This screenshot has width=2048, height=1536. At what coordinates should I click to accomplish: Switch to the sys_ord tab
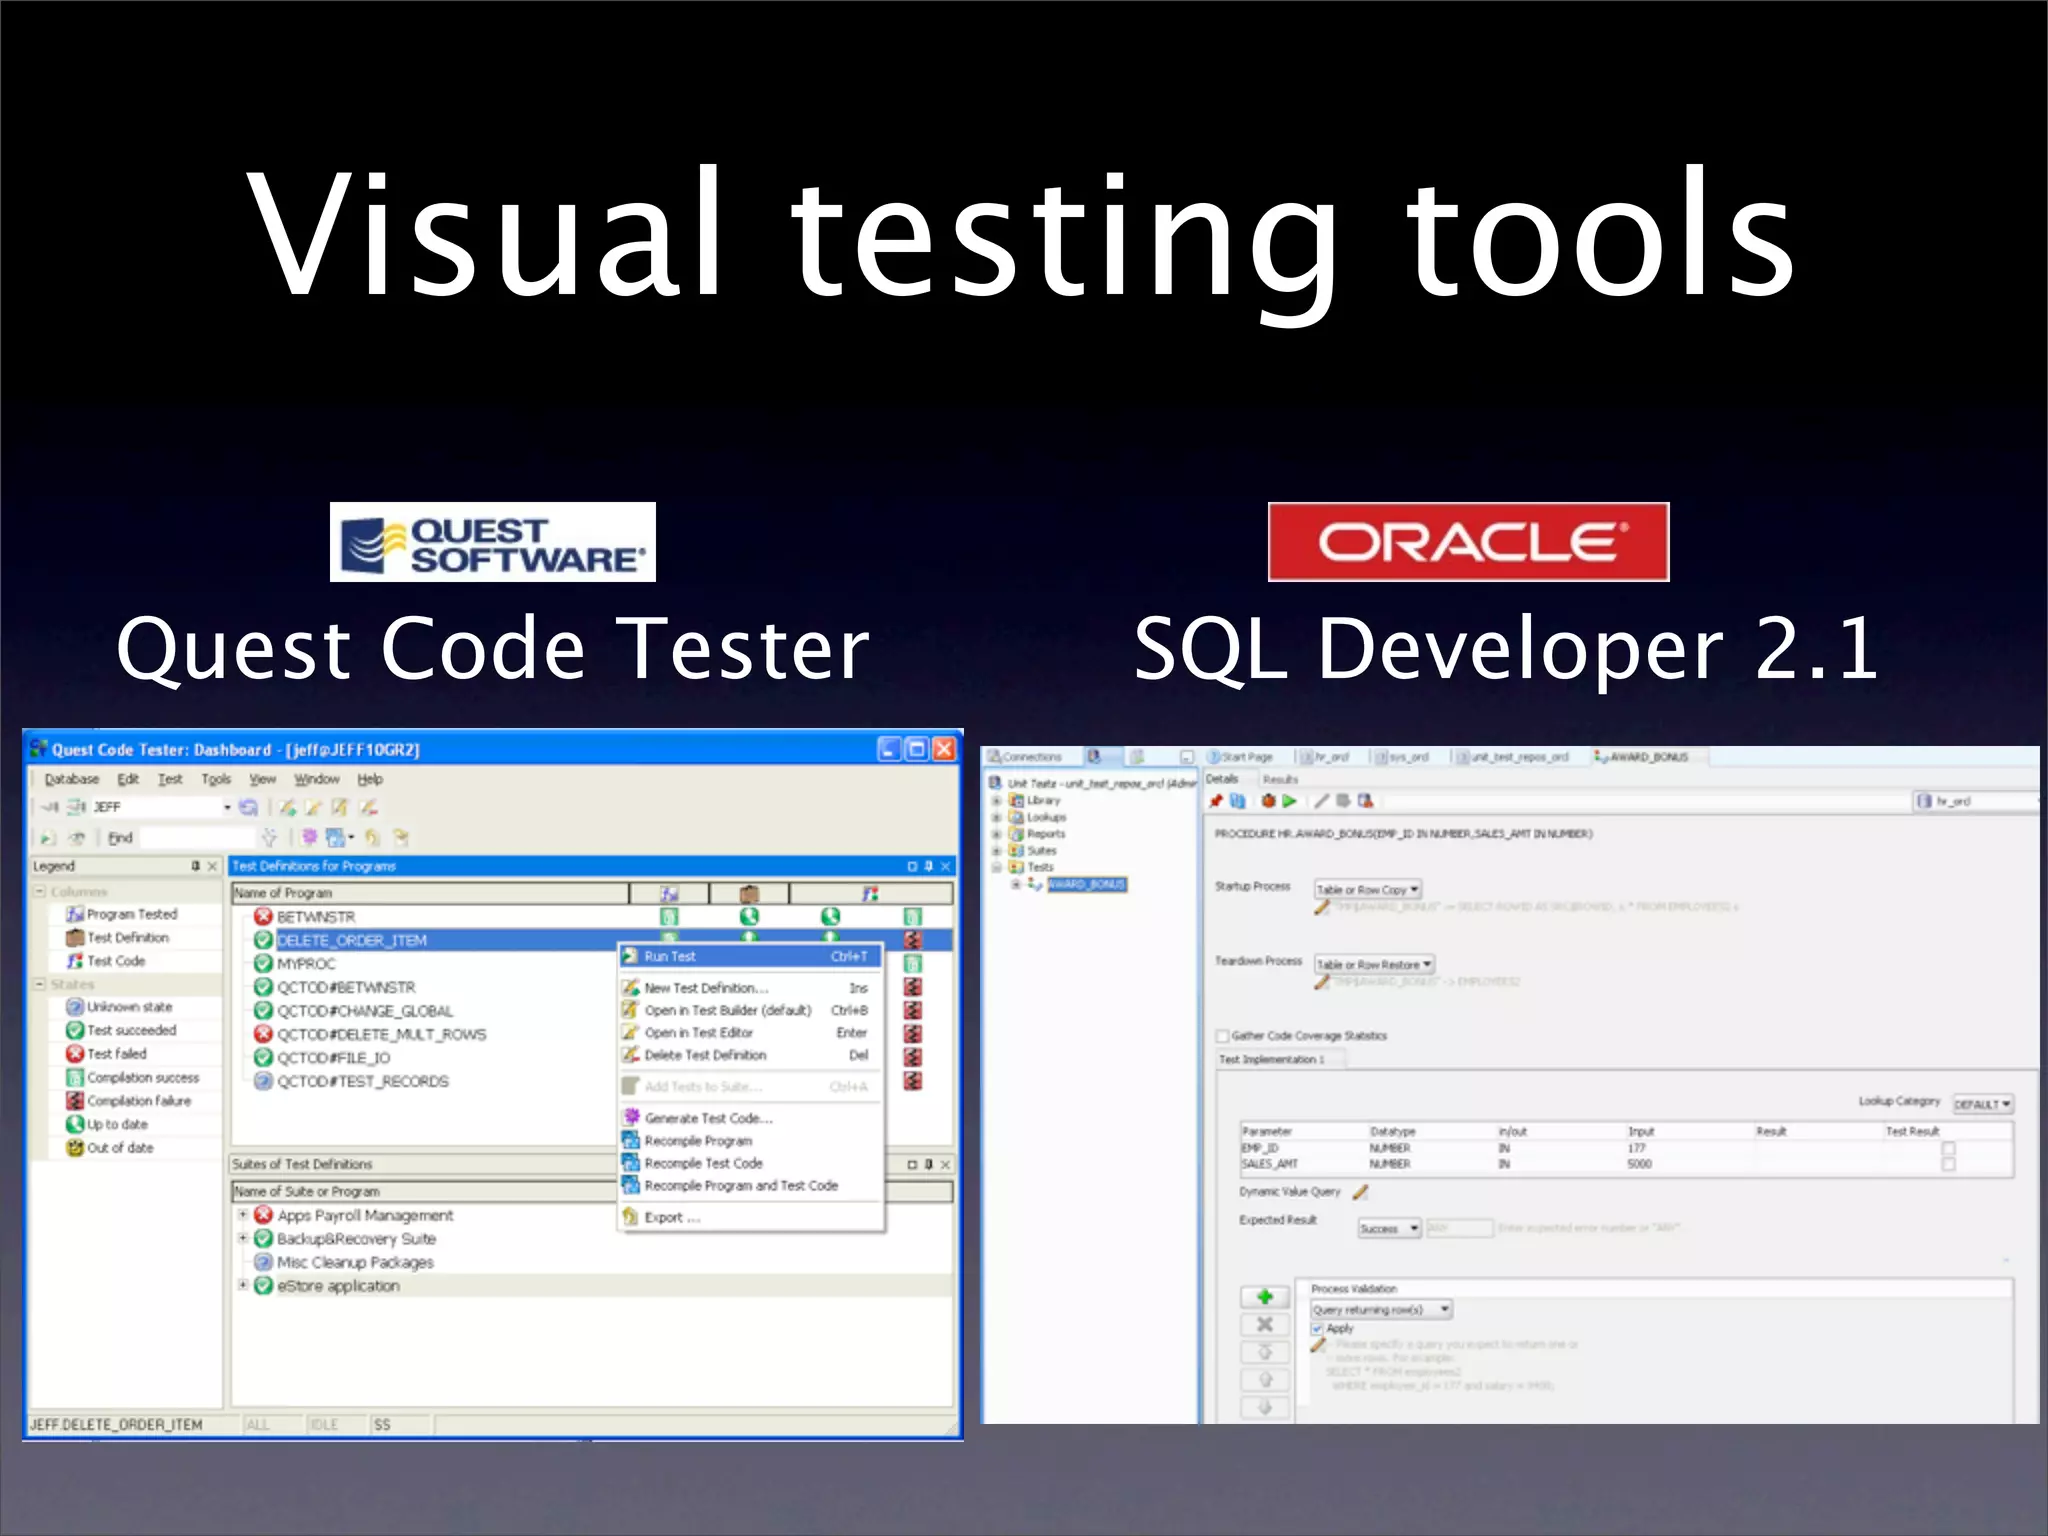1402,757
